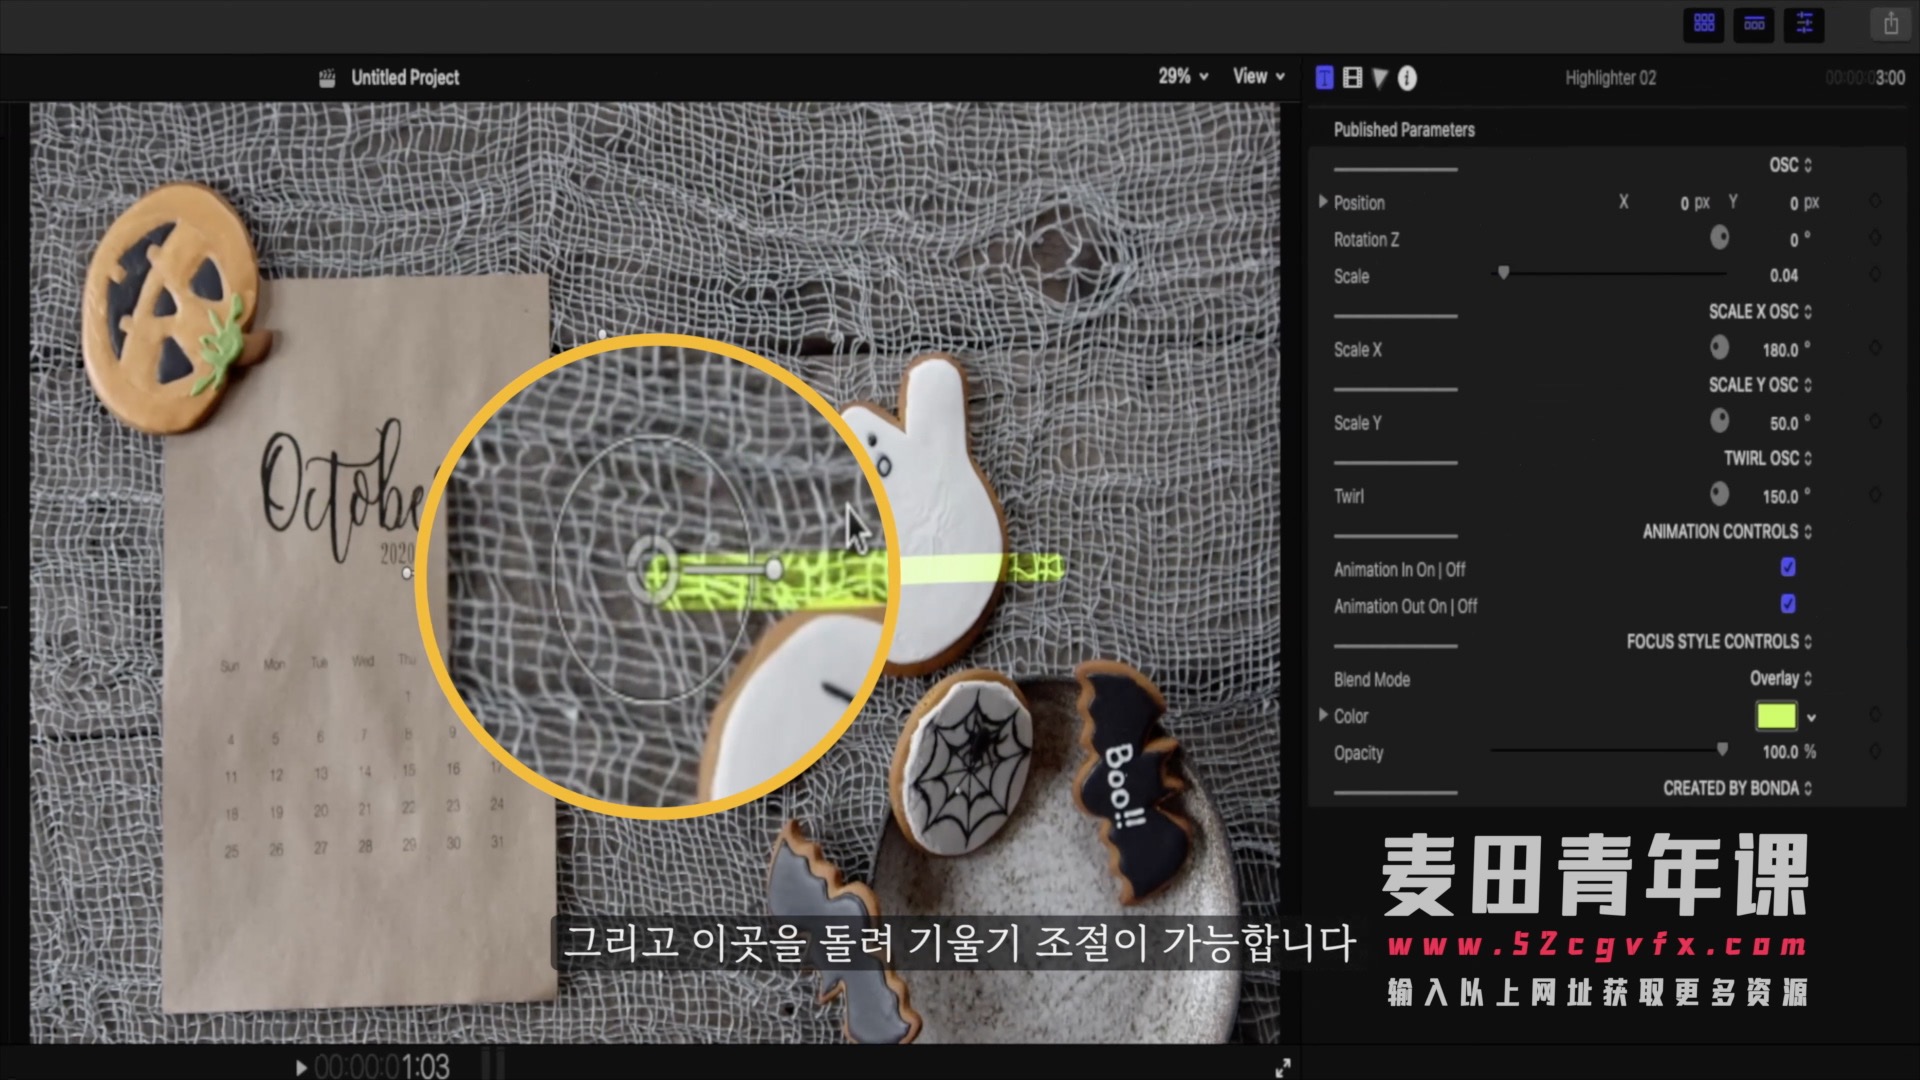Image resolution: width=1920 pixels, height=1080 pixels.
Task: Click the Twirl 150.0 value field
Action: [1785, 496]
